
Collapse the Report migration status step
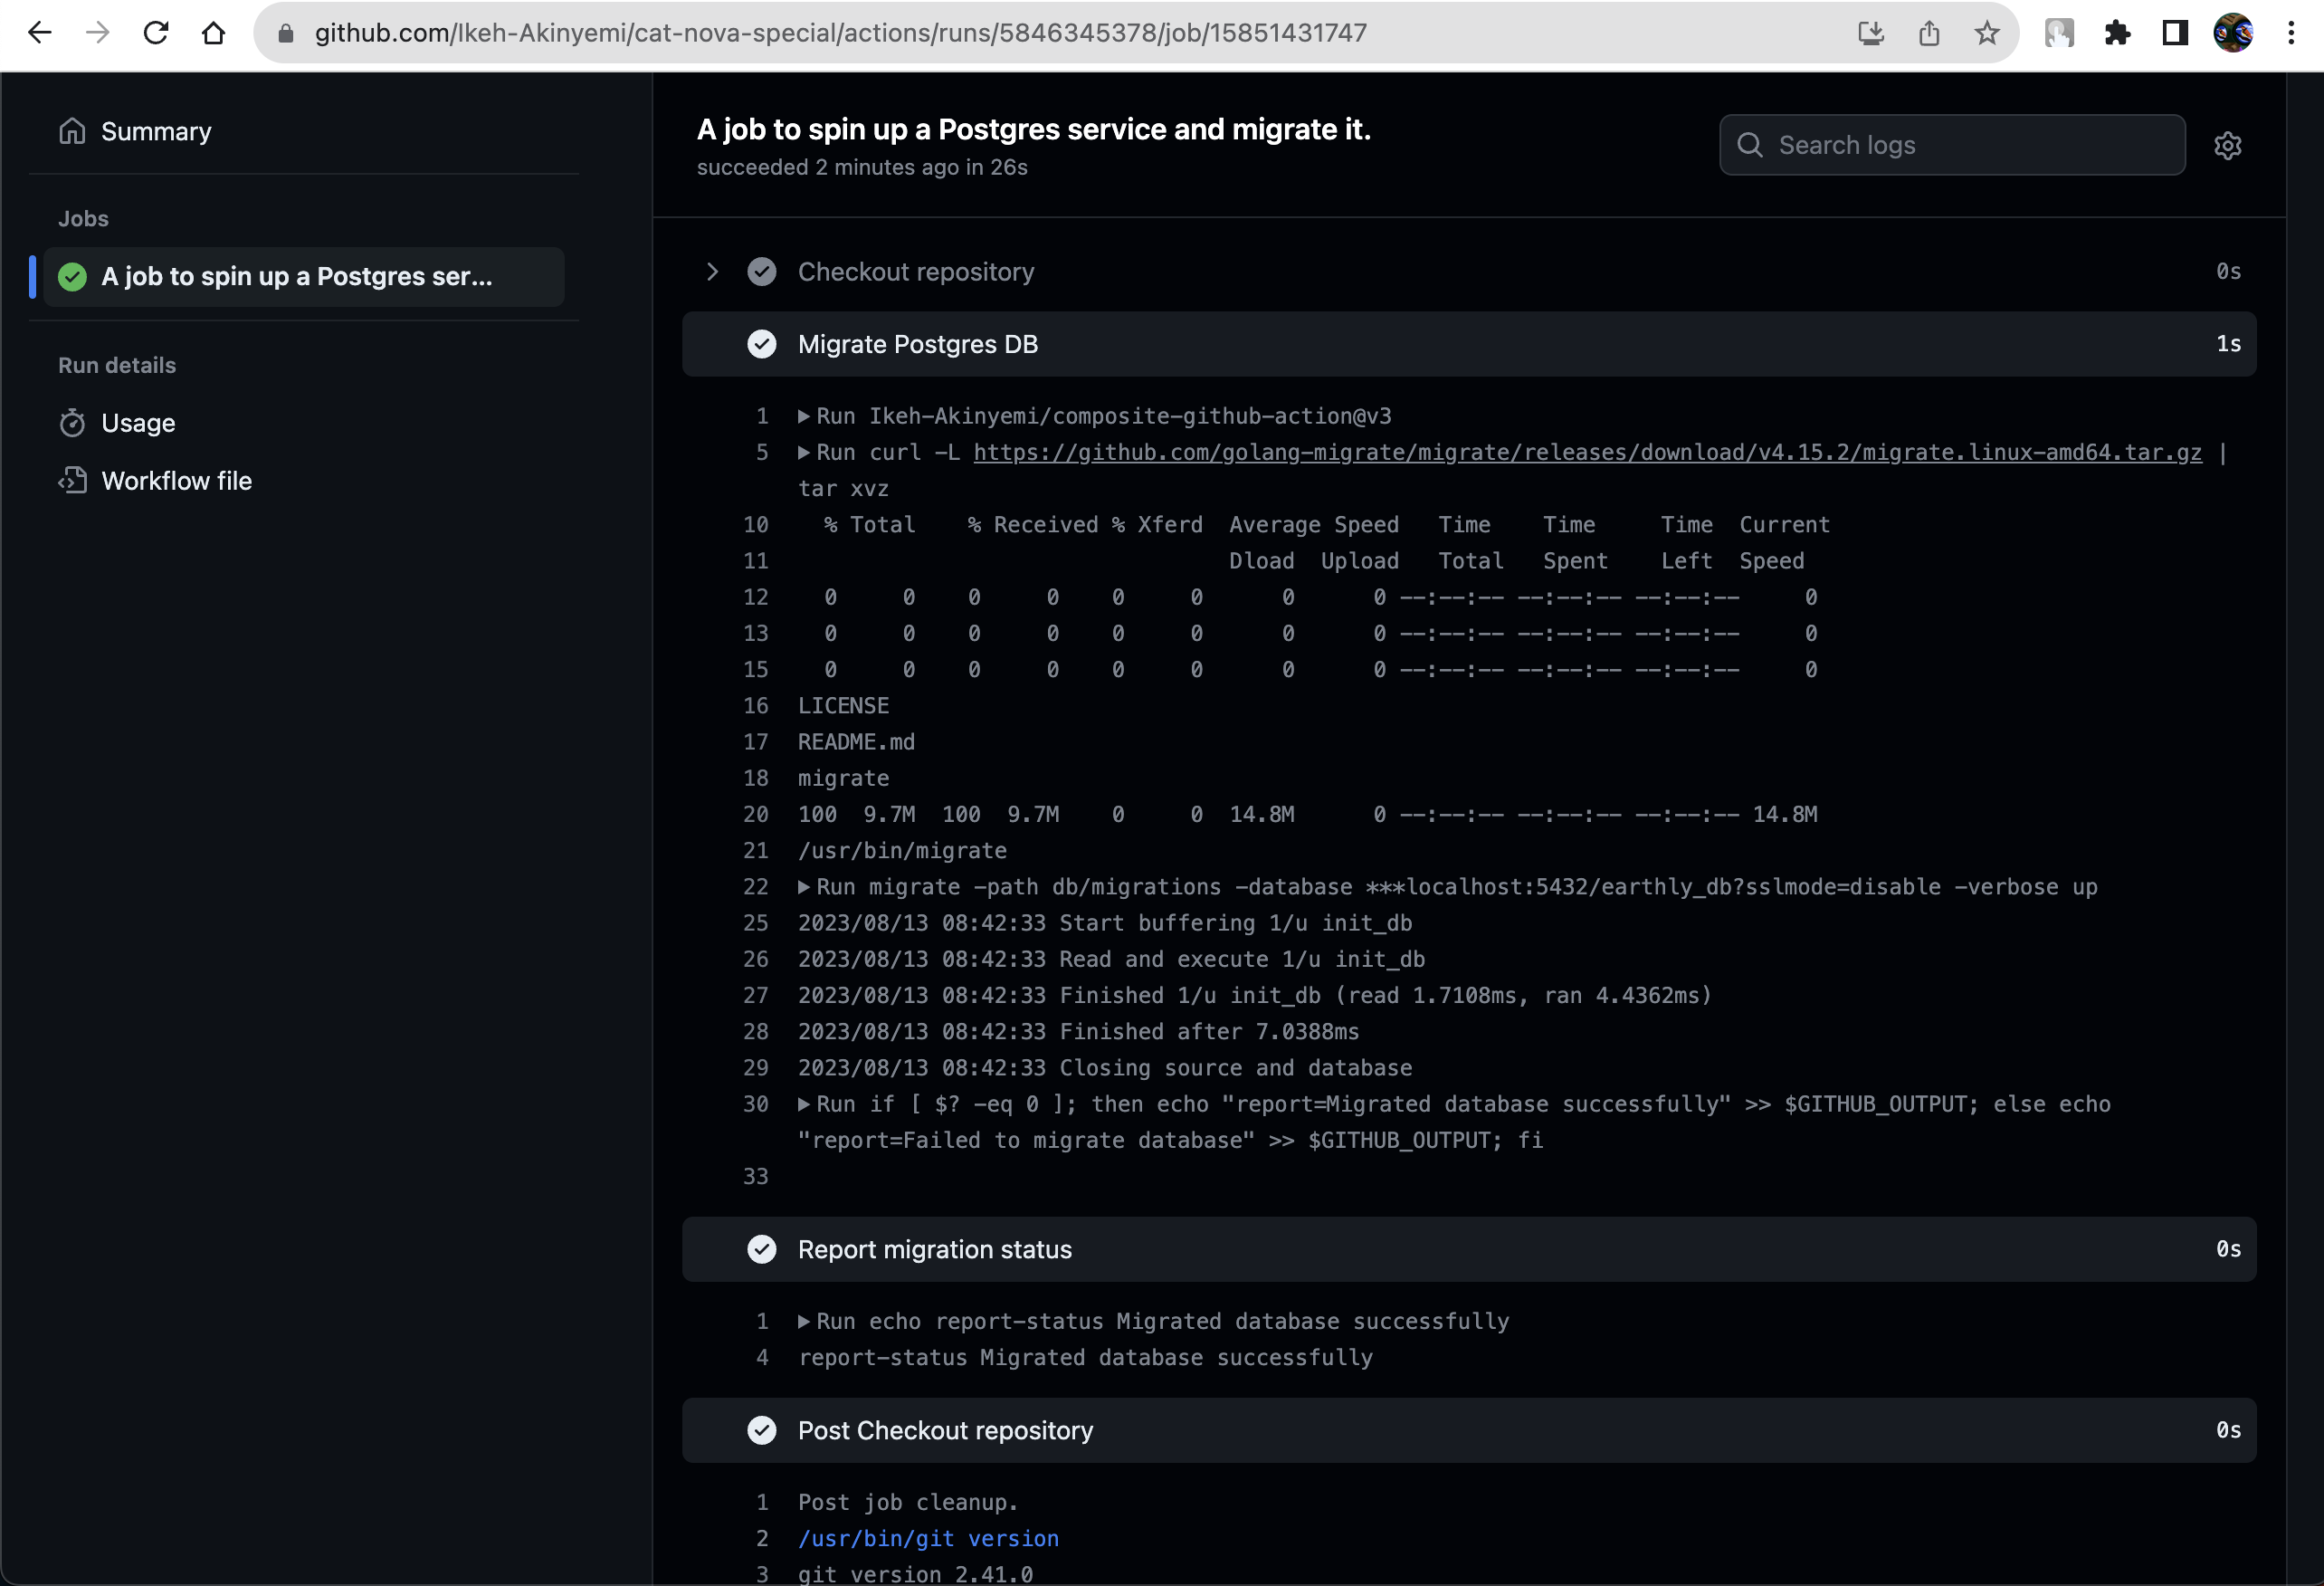click(934, 1249)
